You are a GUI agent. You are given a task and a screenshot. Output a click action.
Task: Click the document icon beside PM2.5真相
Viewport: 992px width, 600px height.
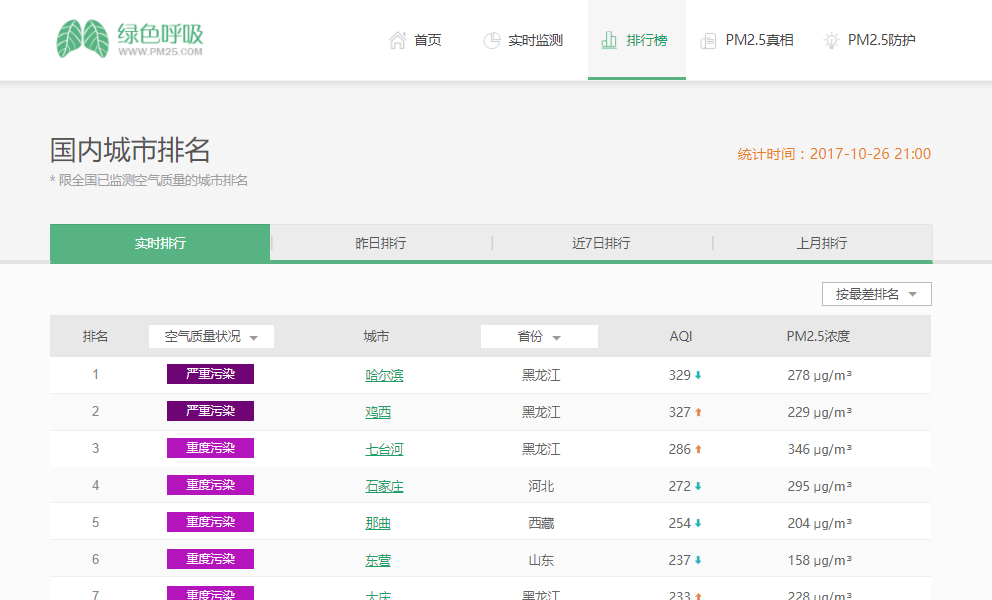(708, 41)
